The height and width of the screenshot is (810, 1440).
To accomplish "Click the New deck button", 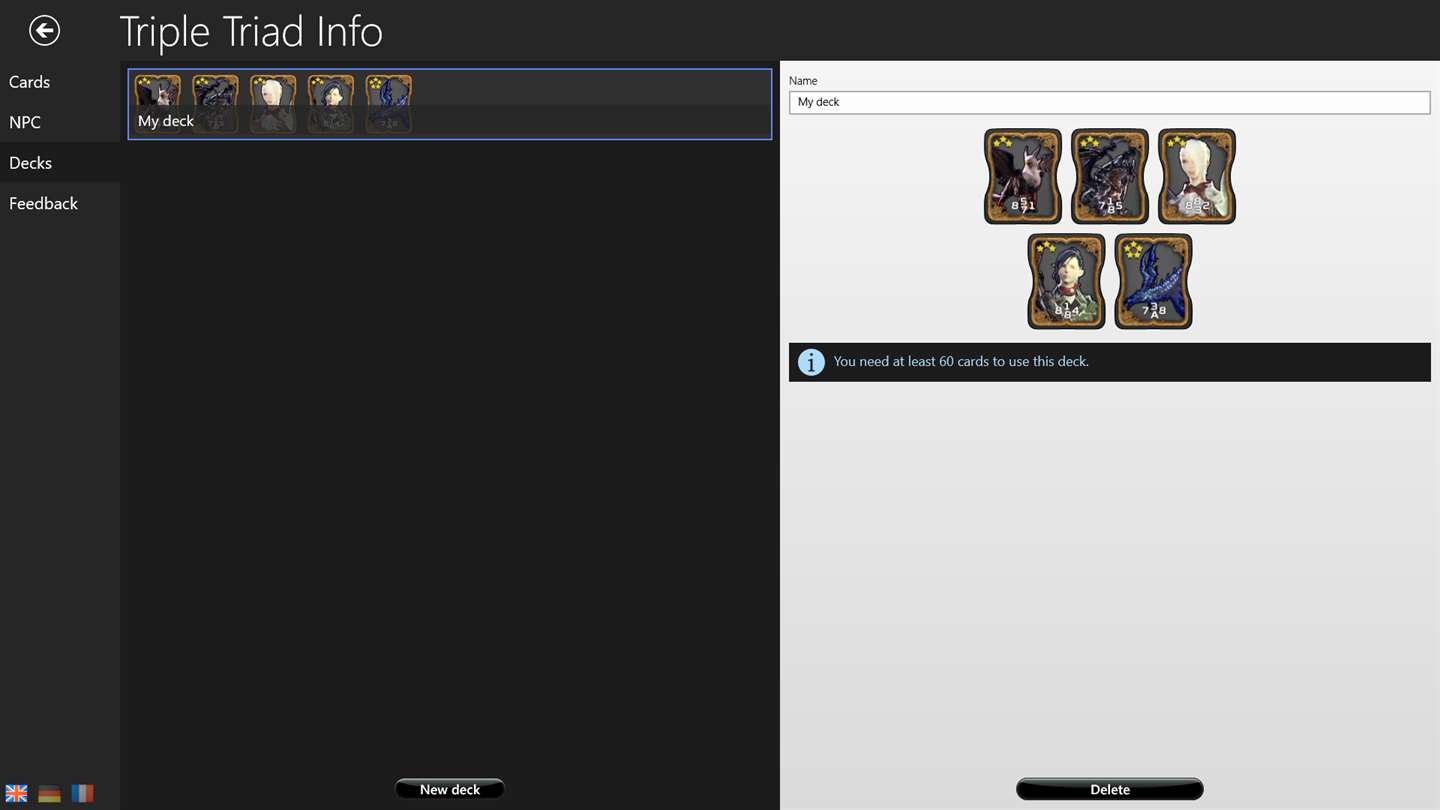I will 450,789.
